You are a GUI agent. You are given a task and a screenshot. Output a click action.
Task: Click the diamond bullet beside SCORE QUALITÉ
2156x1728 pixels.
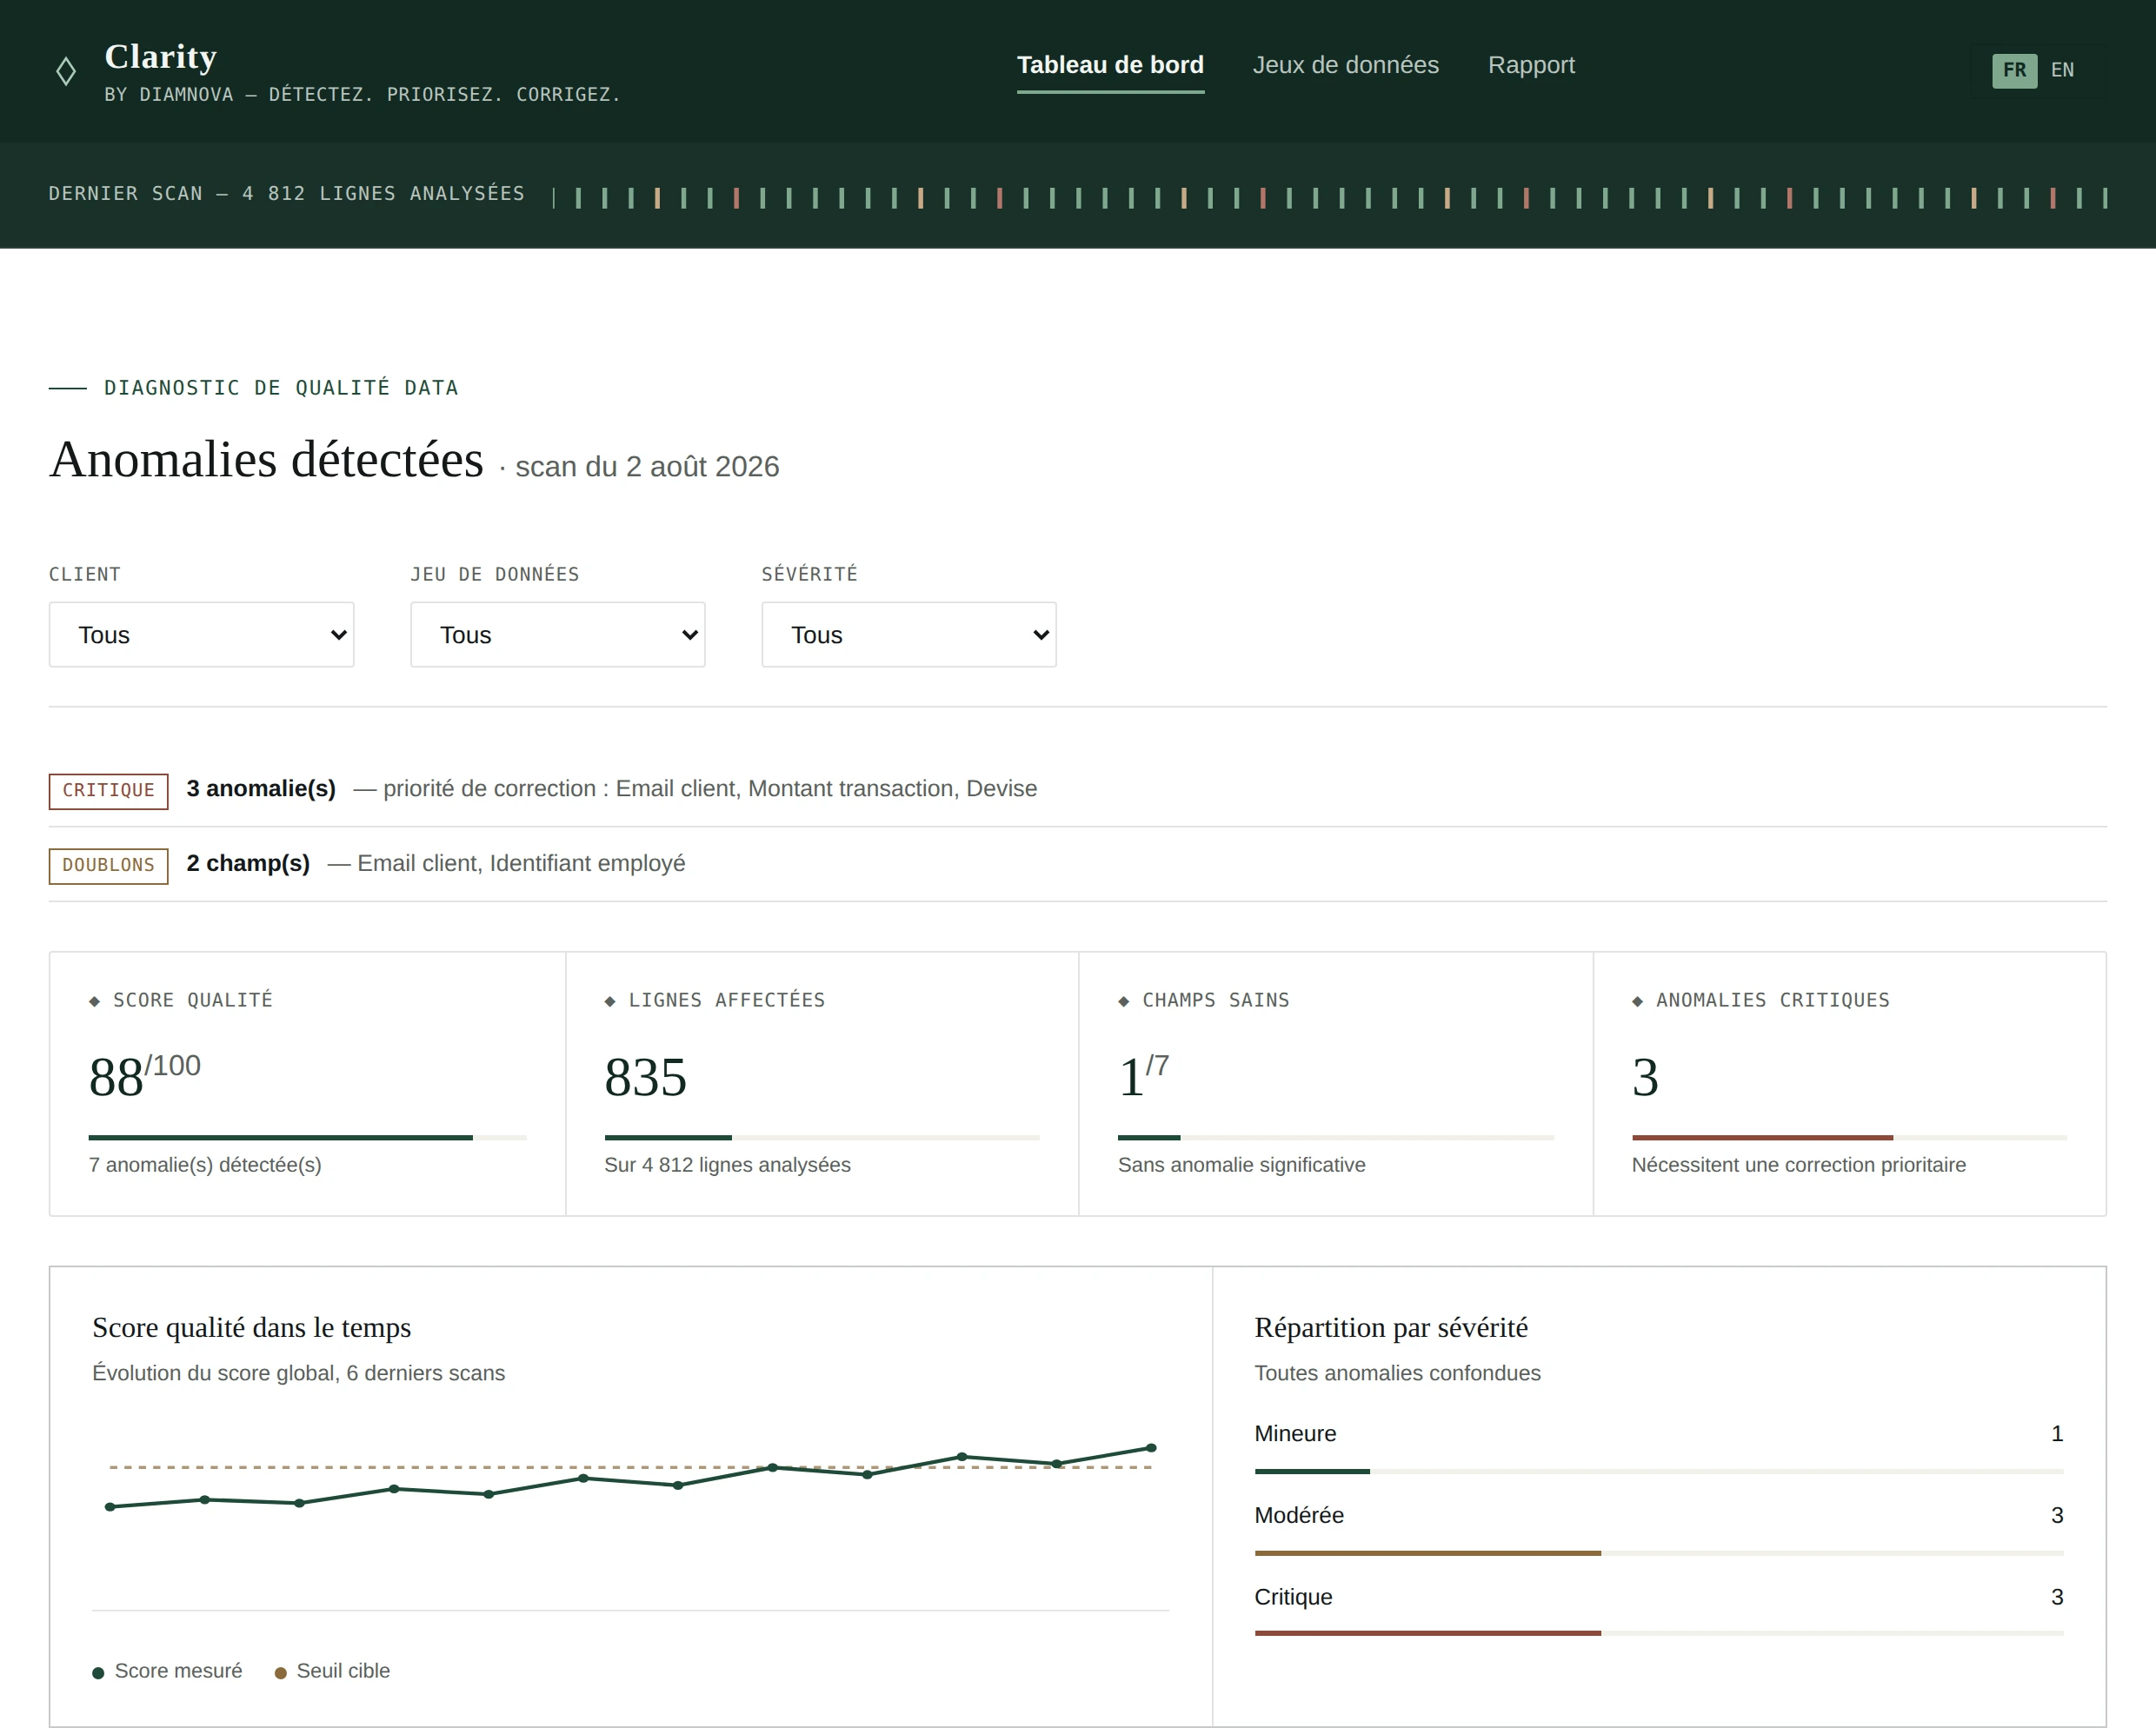[94, 1001]
